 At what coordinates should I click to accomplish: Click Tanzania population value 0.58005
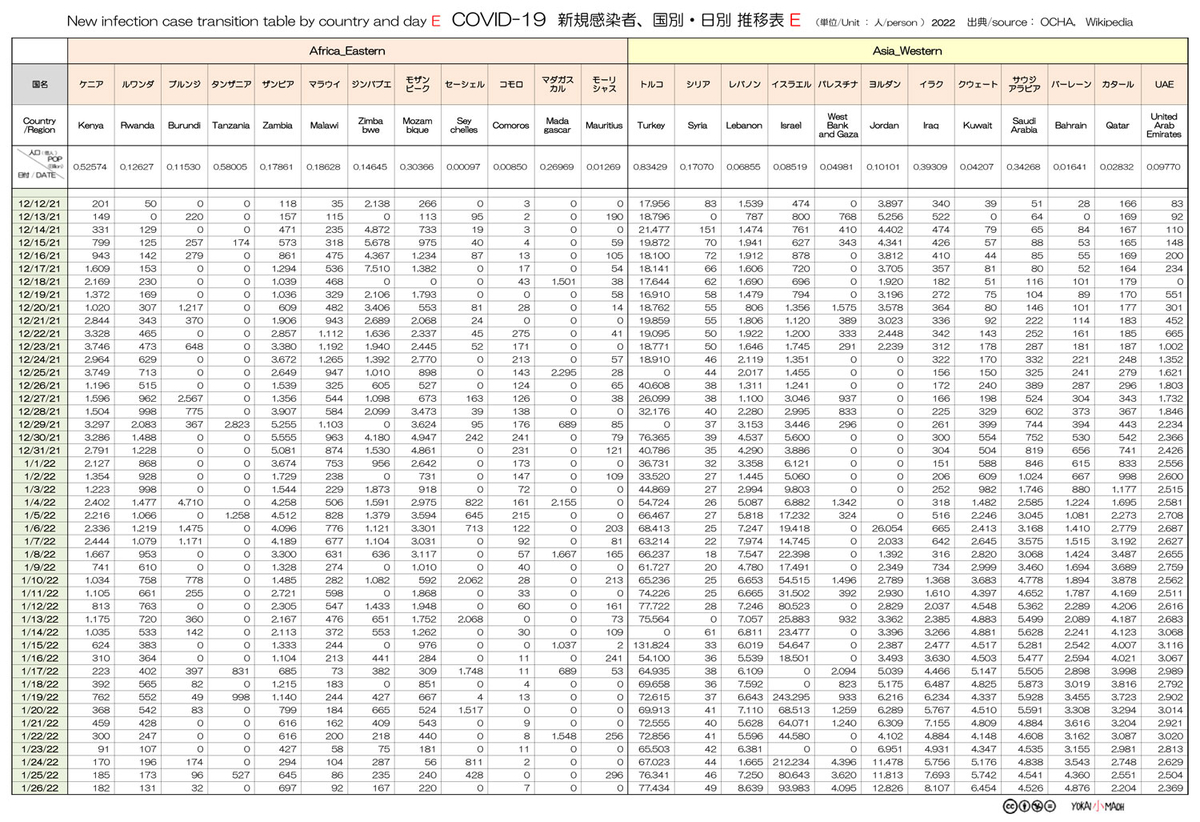pos(230,166)
